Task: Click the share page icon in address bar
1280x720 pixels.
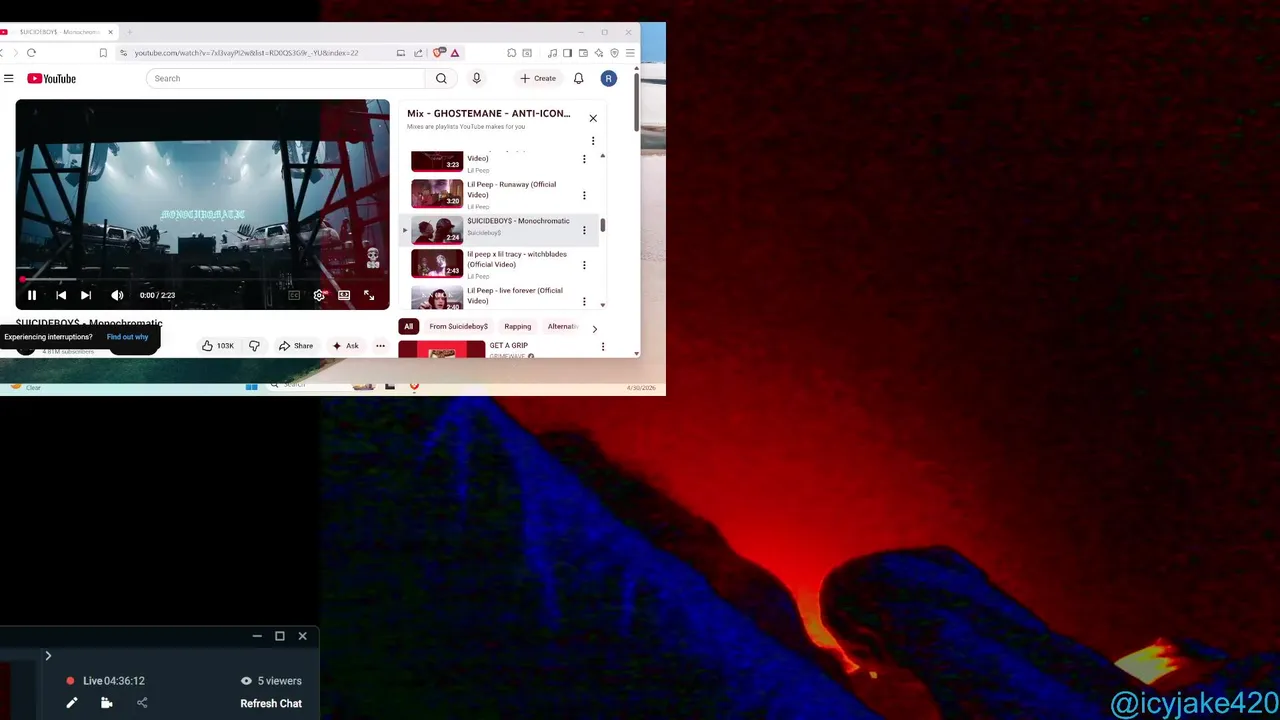Action: (418, 53)
